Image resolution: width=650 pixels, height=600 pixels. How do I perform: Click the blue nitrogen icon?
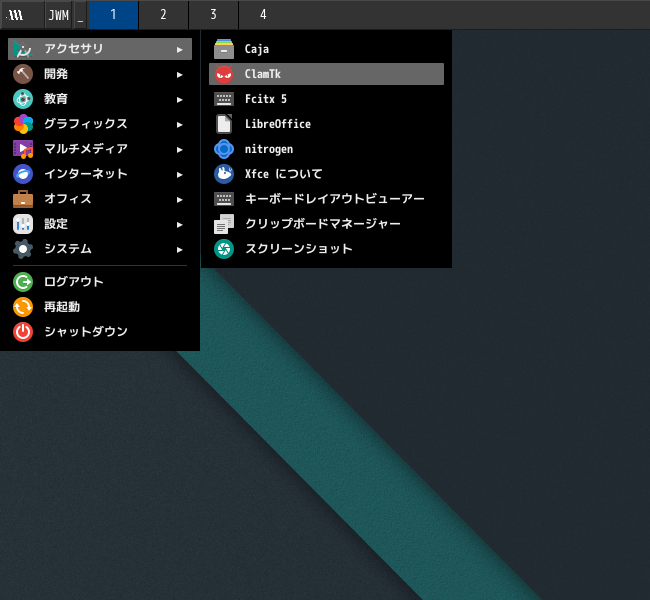click(x=224, y=149)
